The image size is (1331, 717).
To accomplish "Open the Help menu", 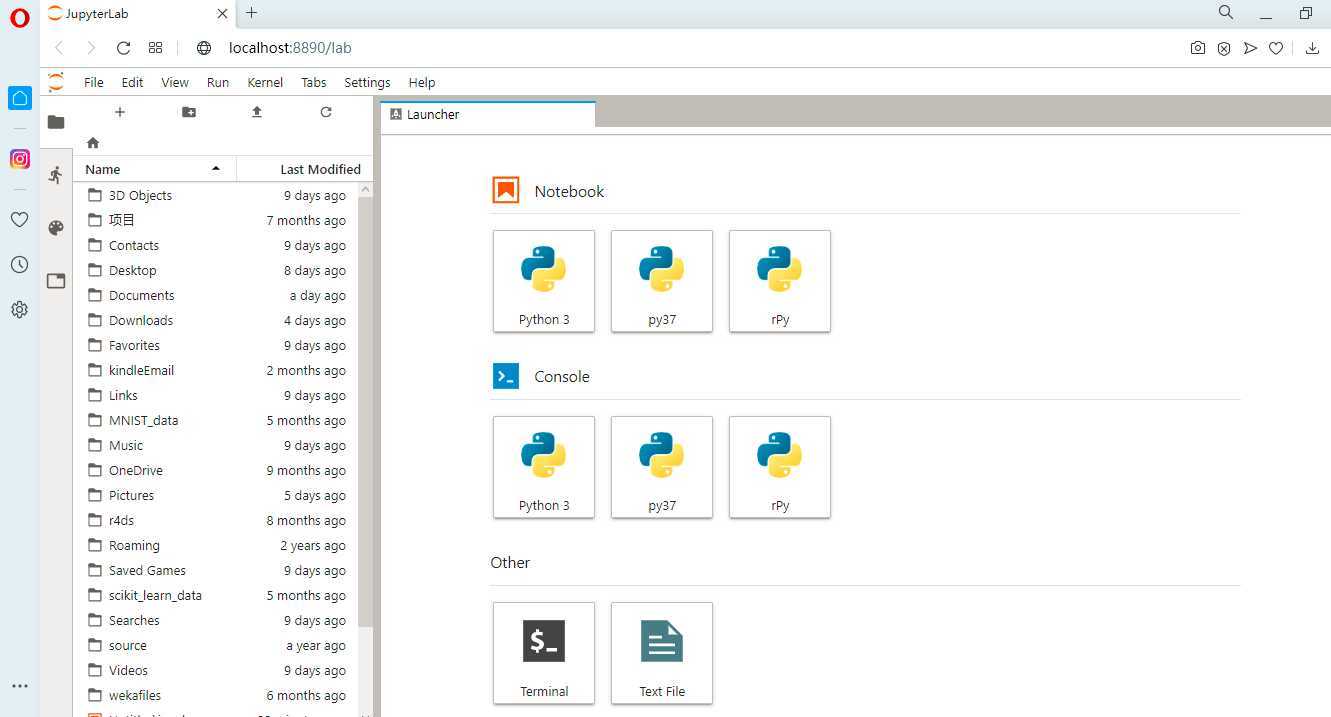I will [422, 82].
